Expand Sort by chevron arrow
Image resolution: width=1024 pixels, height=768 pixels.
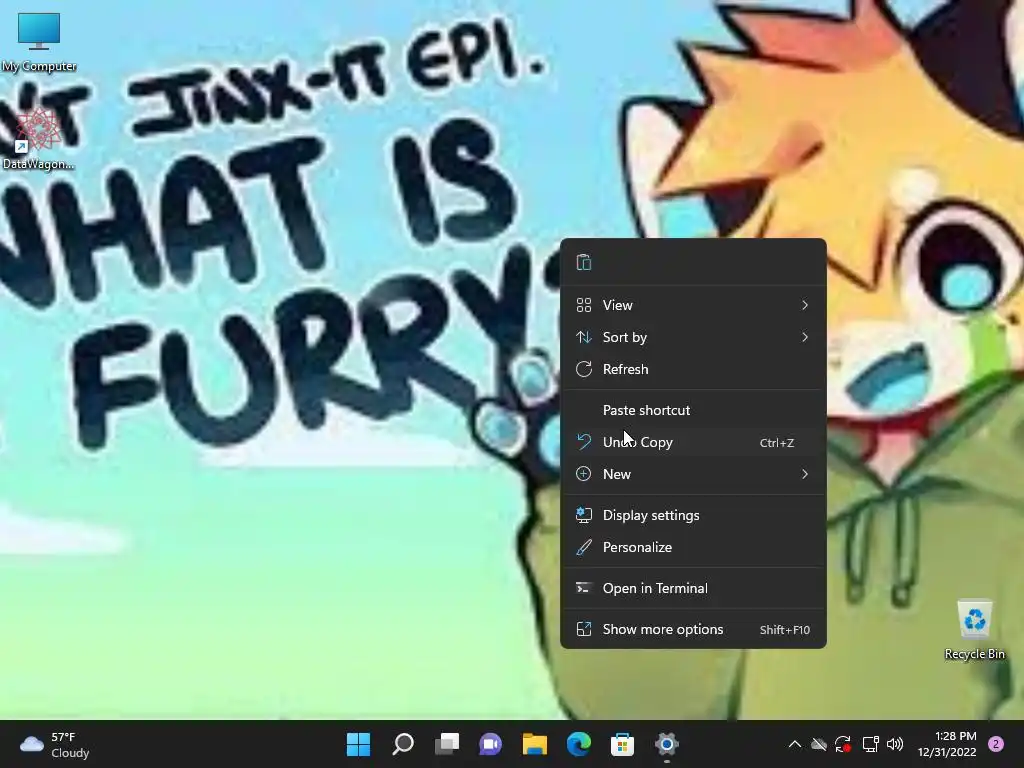[805, 337]
